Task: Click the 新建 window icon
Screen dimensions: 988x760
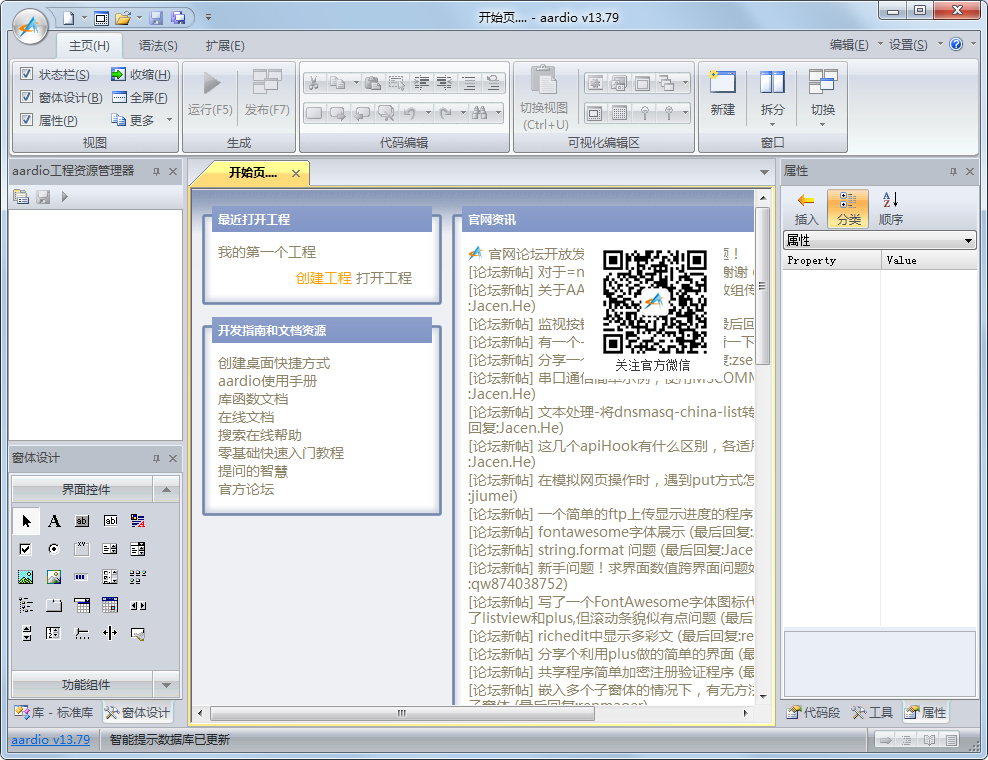Action: (722, 84)
